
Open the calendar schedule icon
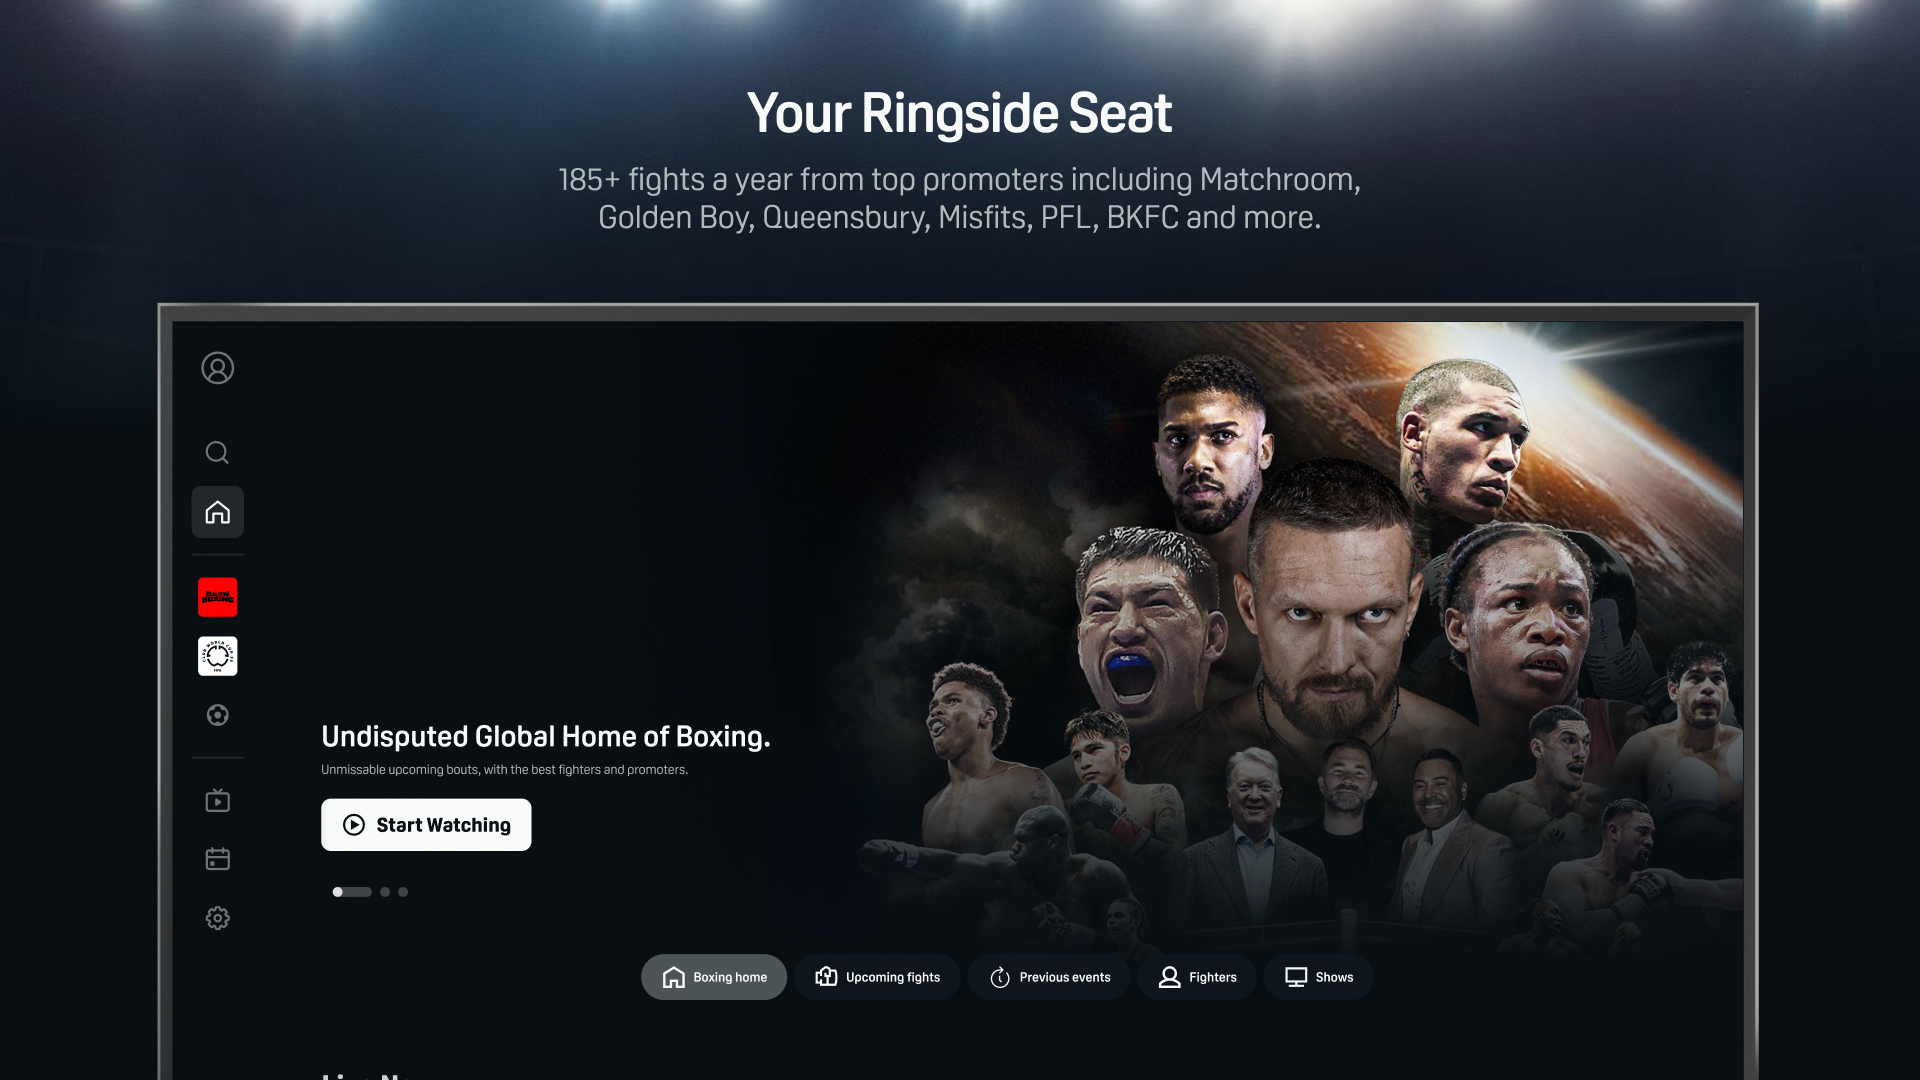coord(217,859)
